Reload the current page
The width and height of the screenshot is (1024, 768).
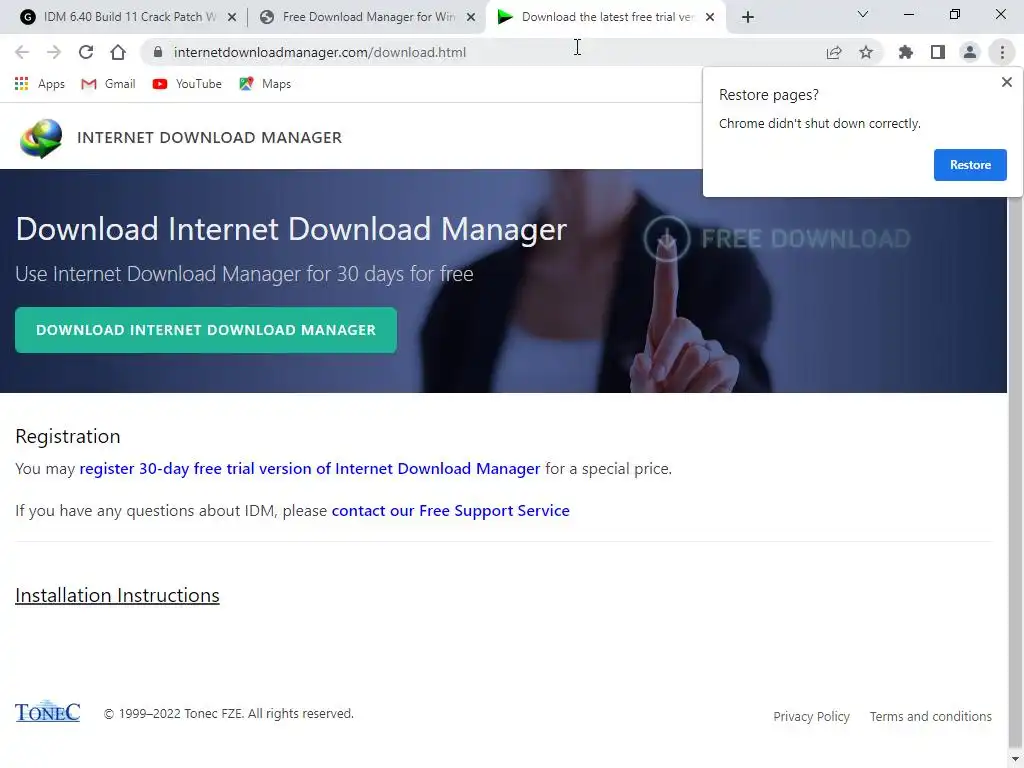click(x=86, y=52)
